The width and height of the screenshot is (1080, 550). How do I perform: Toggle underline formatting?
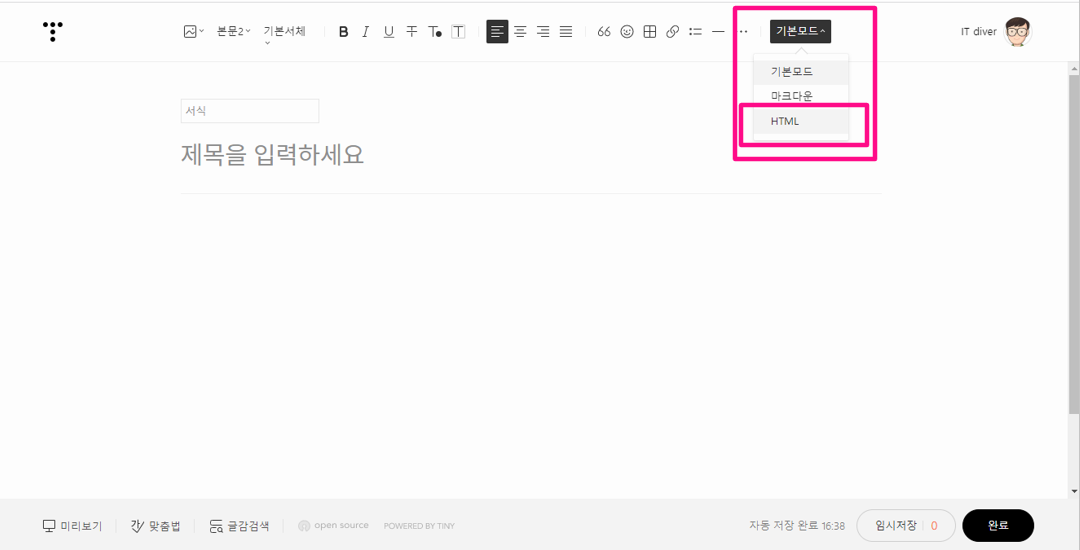tap(388, 32)
